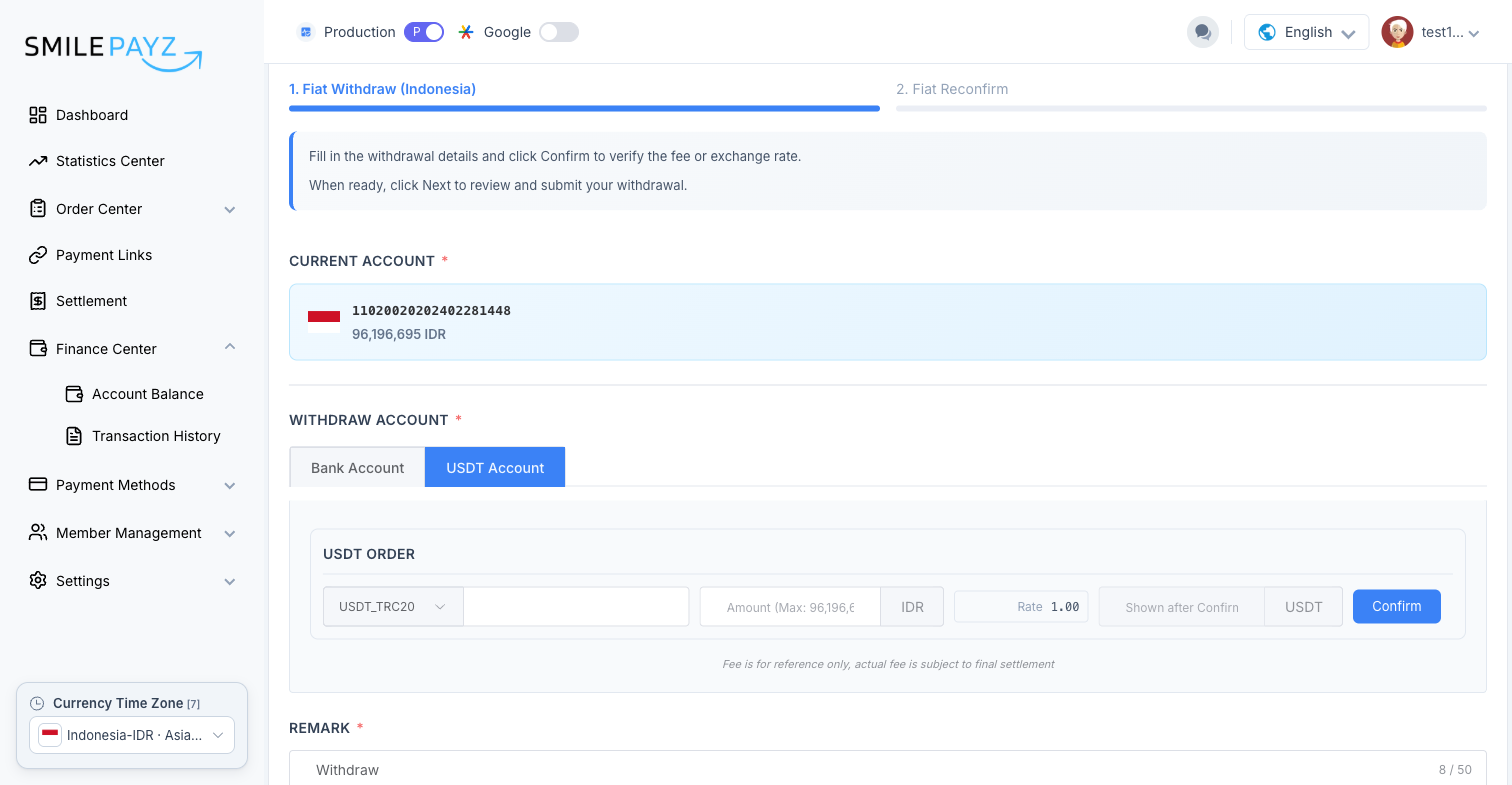Click the 96,196,695 IDR balance text
This screenshot has width=1512, height=785.
point(399,334)
